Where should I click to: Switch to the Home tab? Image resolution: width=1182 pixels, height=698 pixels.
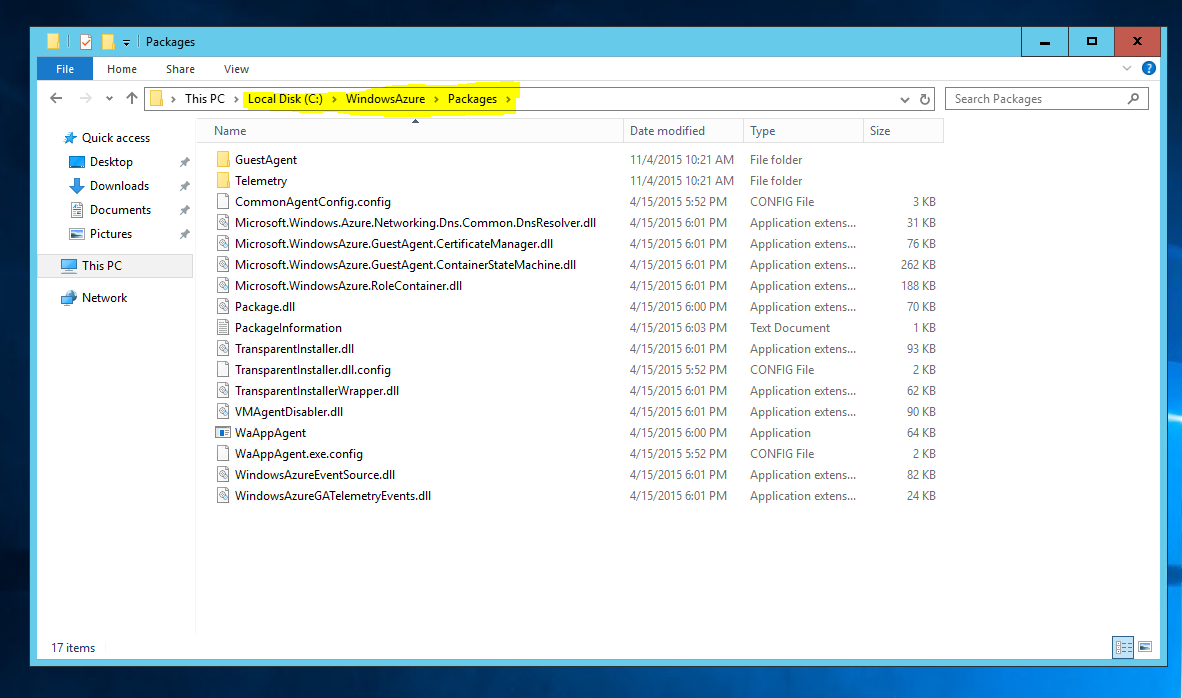tap(122, 69)
